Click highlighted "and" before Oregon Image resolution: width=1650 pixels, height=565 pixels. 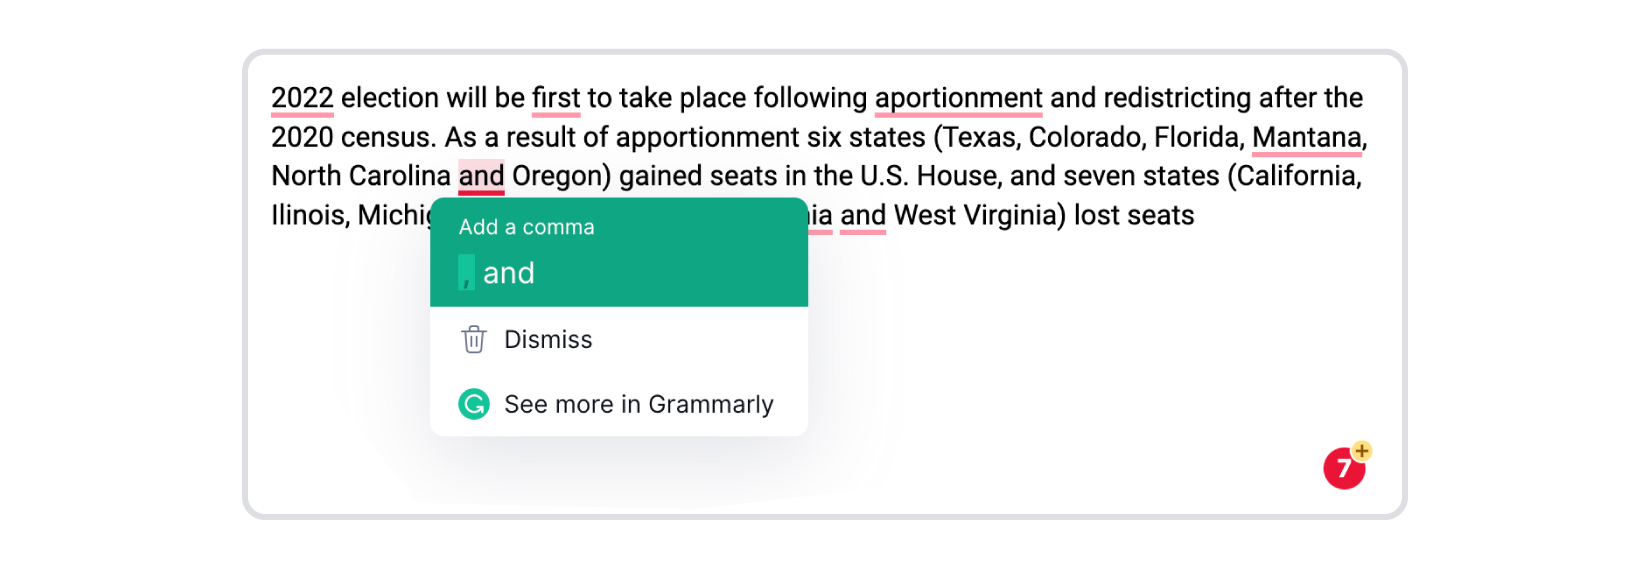pos(481,176)
